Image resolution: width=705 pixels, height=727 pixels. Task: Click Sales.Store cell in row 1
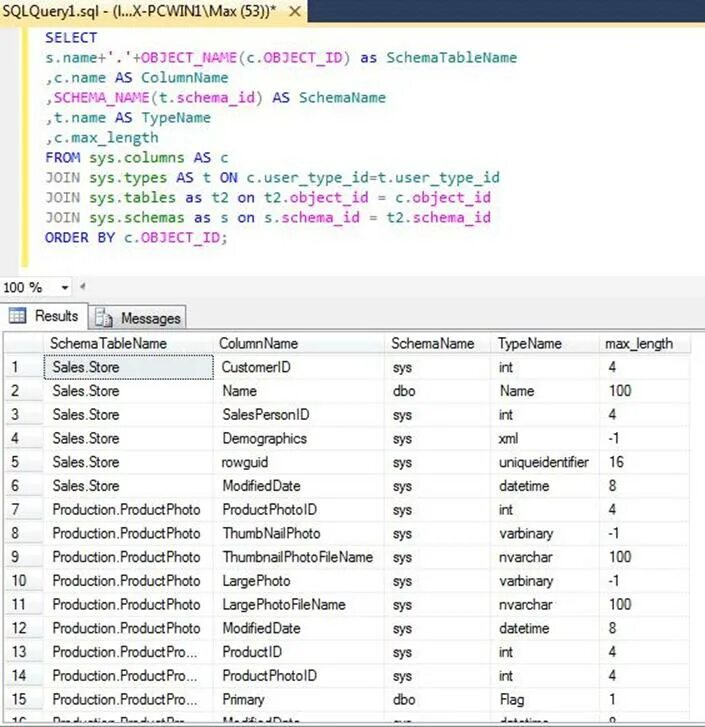[128, 367]
